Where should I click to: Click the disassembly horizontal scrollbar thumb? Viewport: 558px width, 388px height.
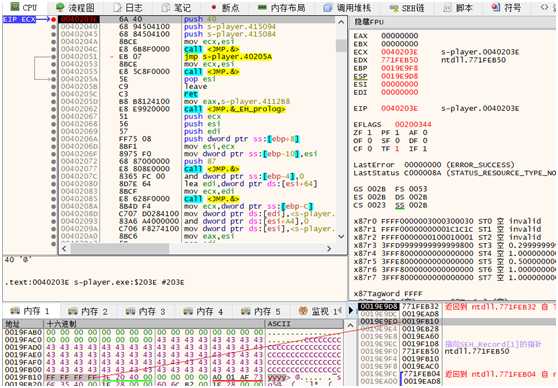(120, 248)
